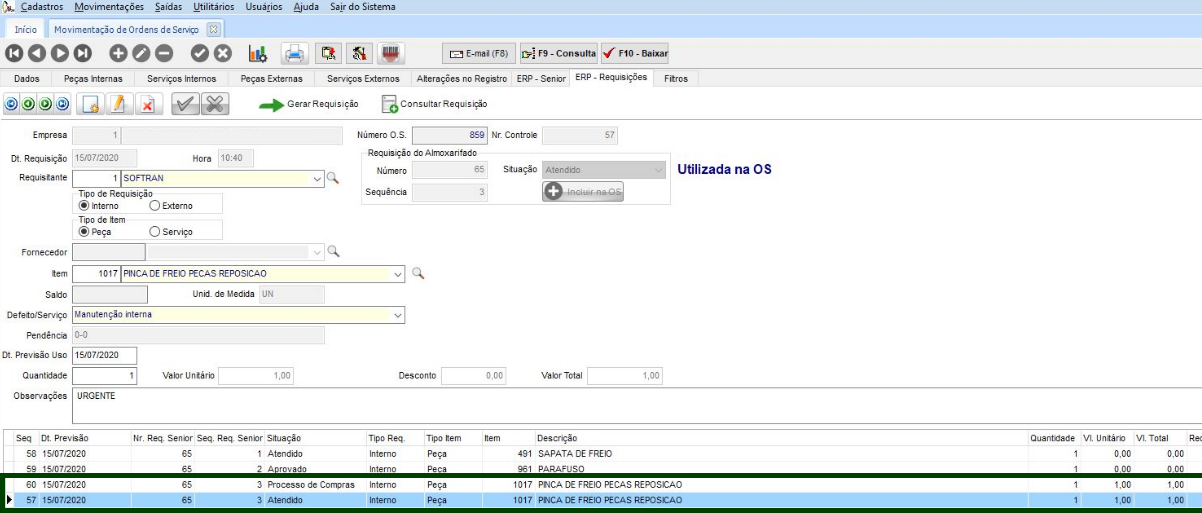Switch to the Início tab
1202x513 pixels.
[x=25, y=29]
